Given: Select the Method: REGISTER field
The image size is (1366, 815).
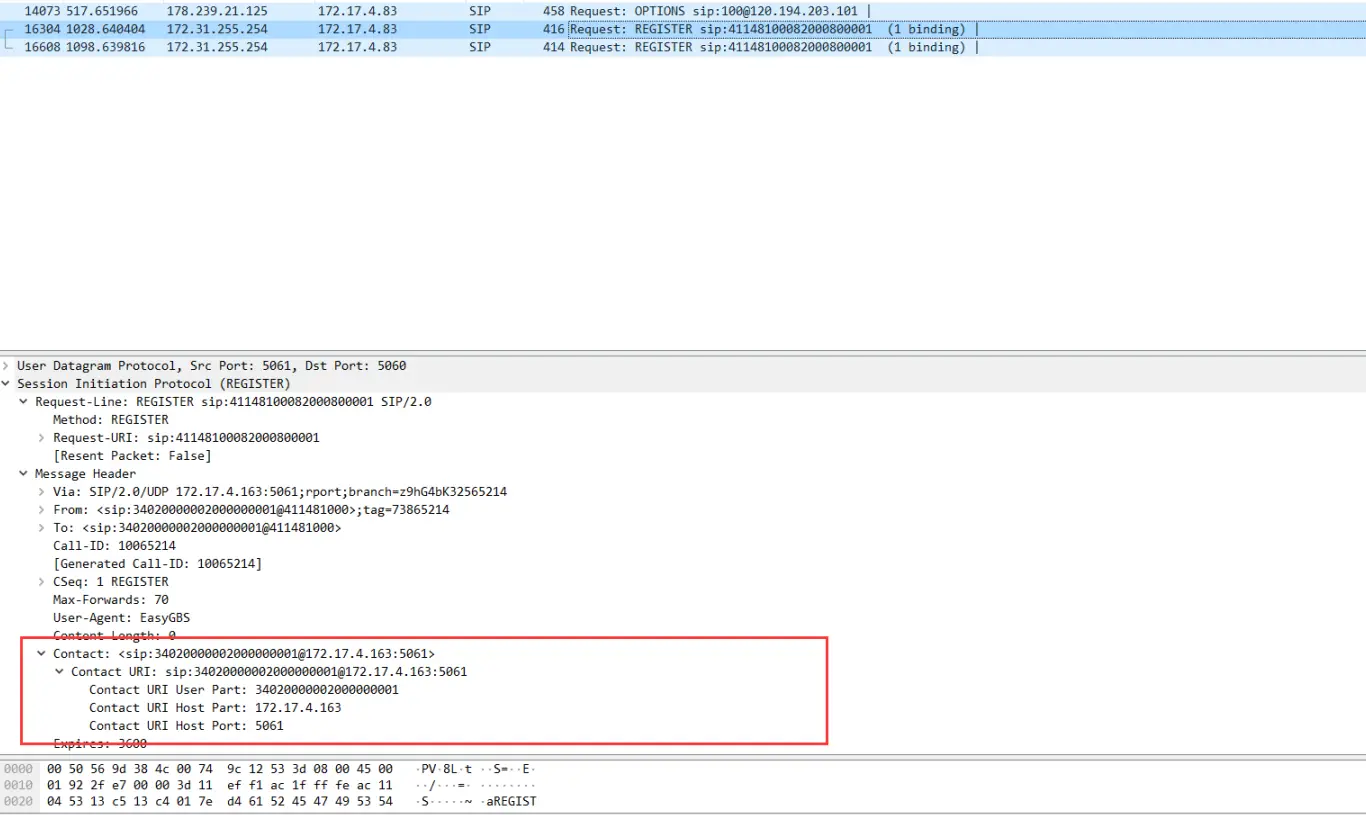Looking at the screenshot, I should [x=110, y=420].
